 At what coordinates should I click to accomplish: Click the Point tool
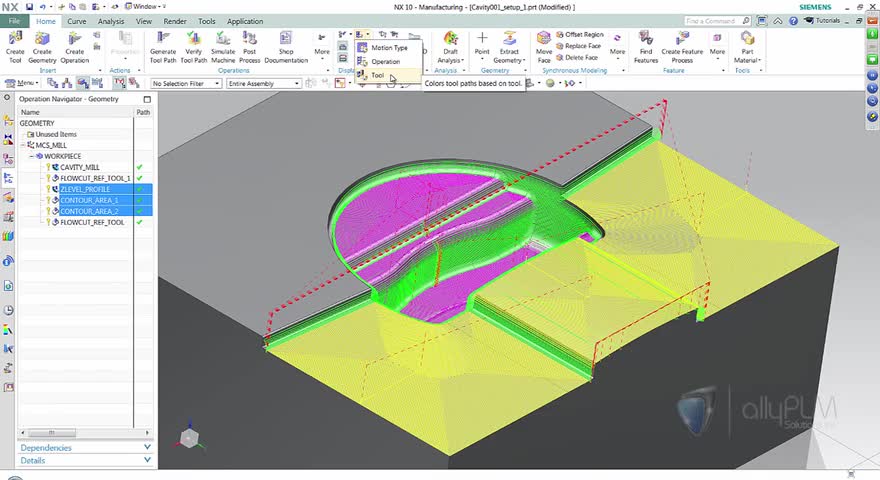(482, 44)
